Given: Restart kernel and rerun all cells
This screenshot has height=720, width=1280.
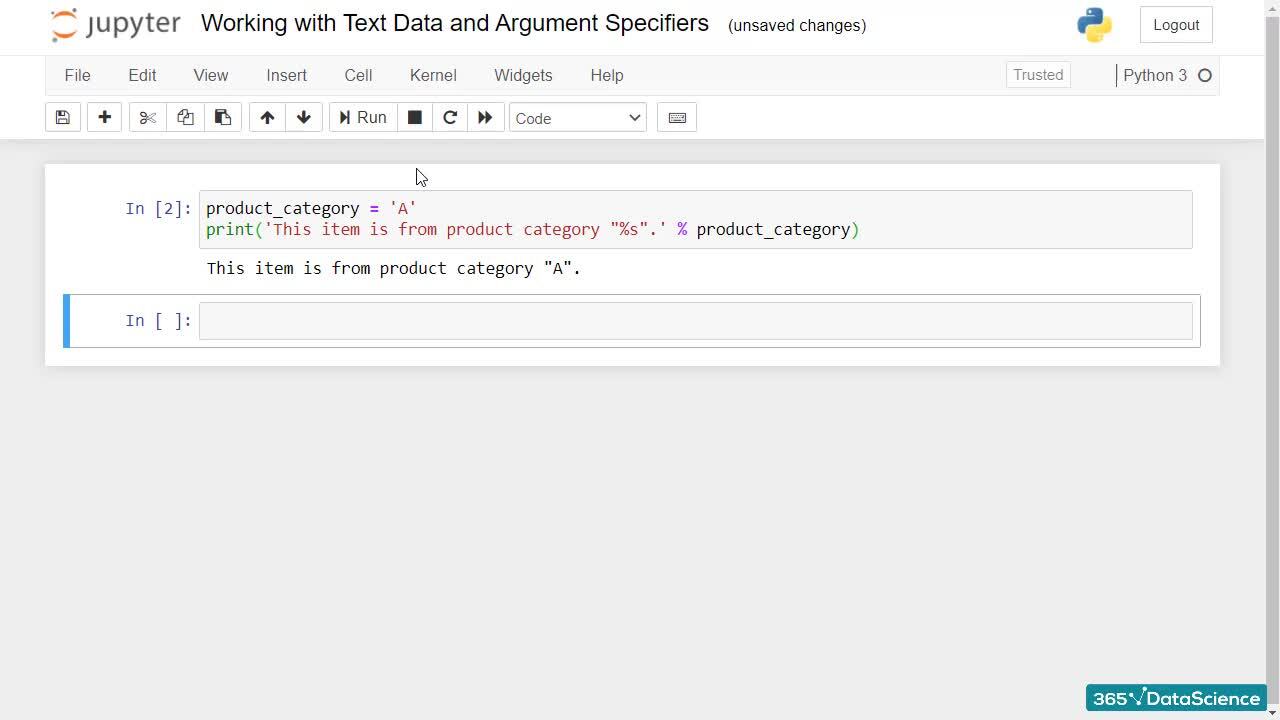Looking at the screenshot, I should (x=485, y=118).
